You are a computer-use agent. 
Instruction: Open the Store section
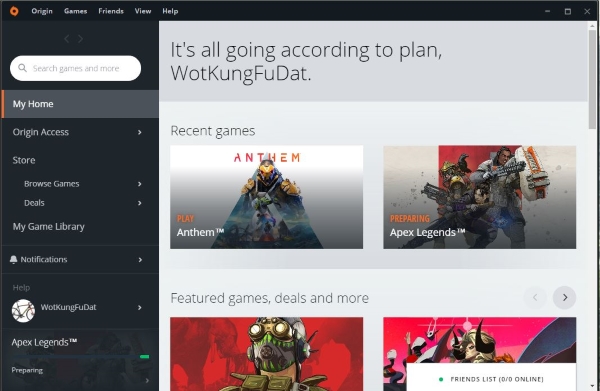(x=24, y=160)
